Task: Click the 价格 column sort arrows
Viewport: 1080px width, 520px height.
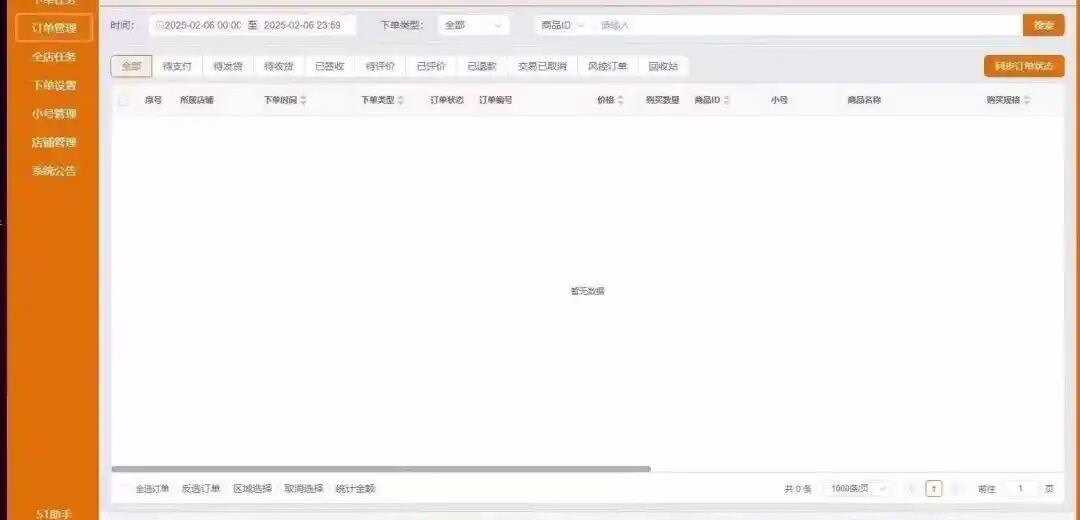Action: tap(621, 101)
